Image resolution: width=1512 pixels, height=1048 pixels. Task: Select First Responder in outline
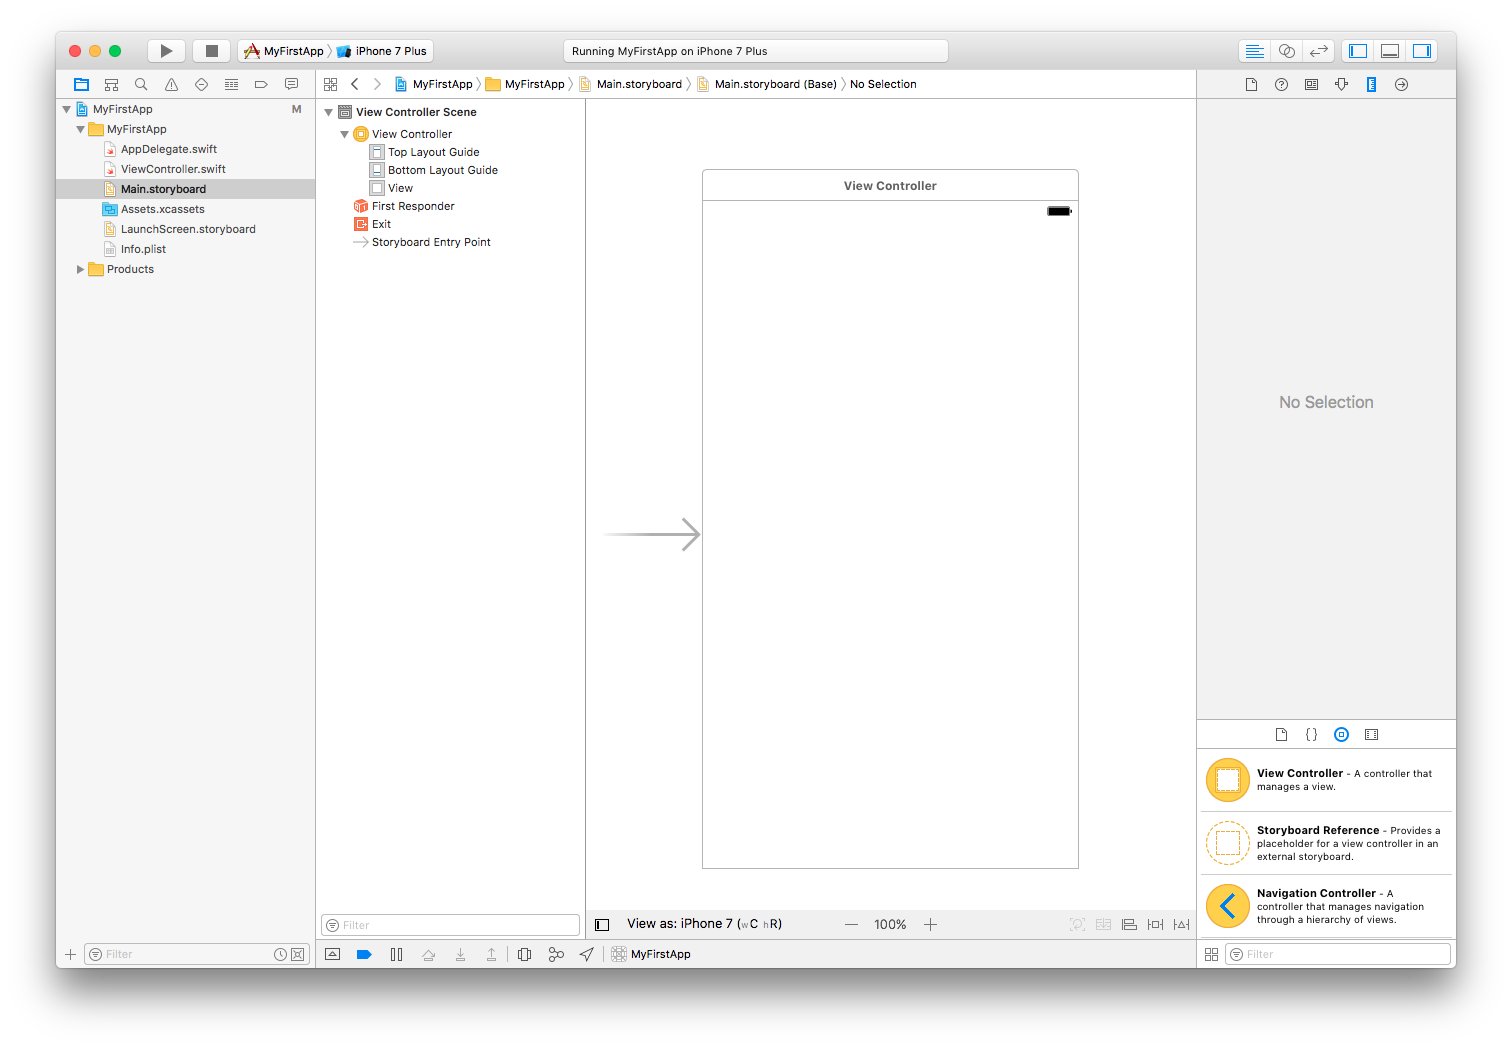coord(413,206)
